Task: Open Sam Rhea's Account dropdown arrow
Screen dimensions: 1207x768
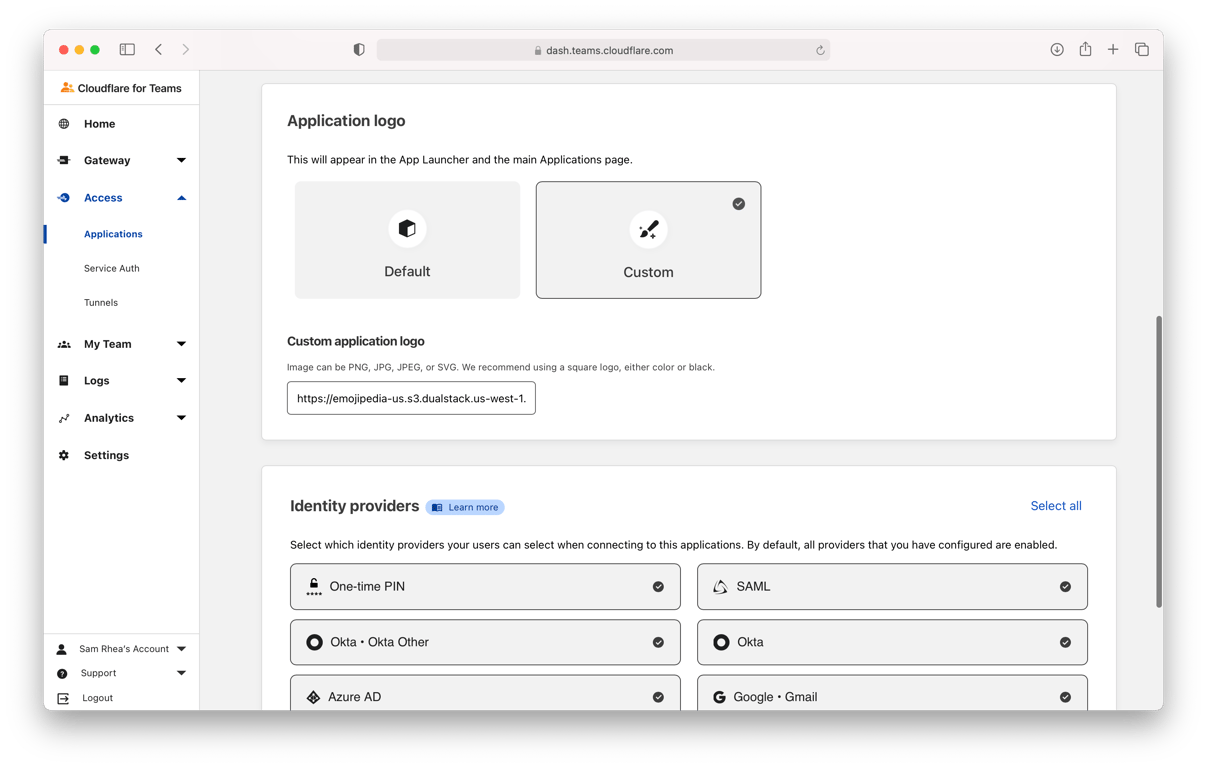Action: click(x=181, y=649)
